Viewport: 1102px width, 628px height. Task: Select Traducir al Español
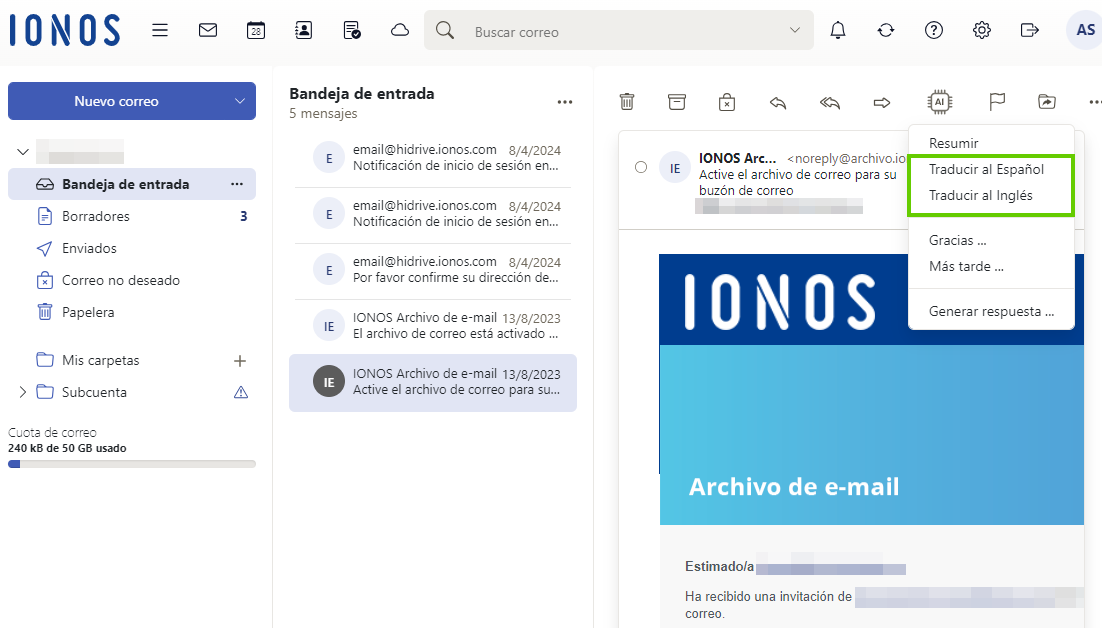(986, 169)
